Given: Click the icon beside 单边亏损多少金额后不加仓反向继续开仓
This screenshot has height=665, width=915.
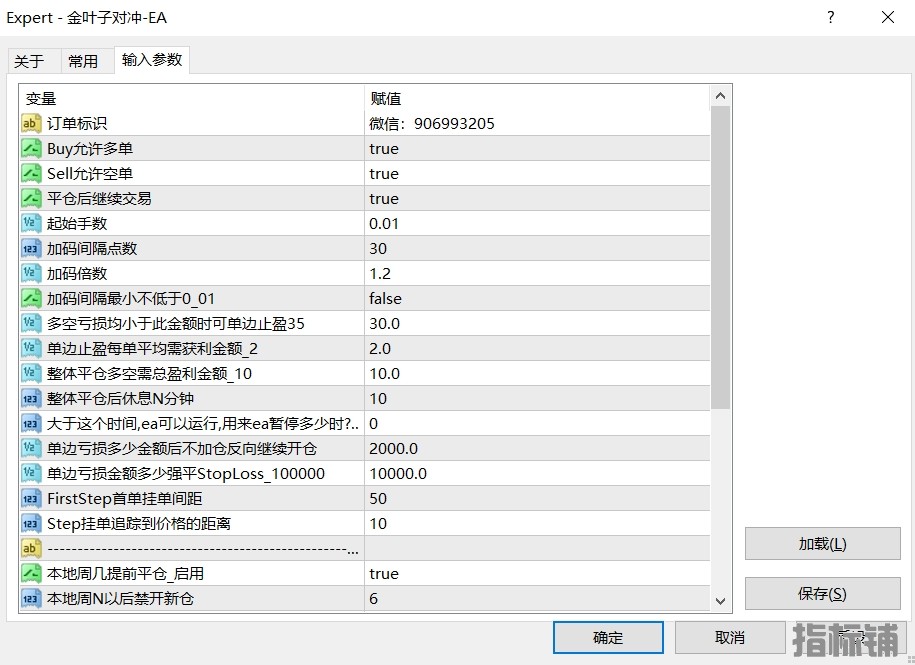Looking at the screenshot, I should [x=31, y=449].
